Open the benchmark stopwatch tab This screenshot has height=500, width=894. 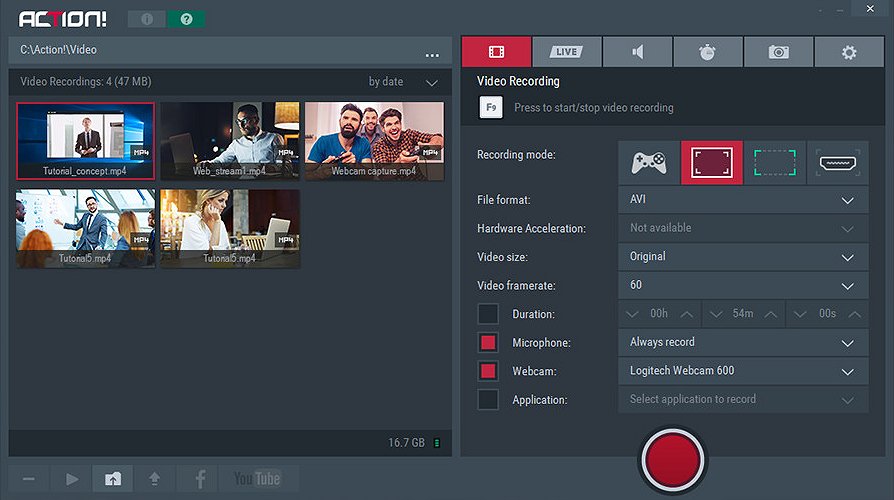[x=708, y=52]
